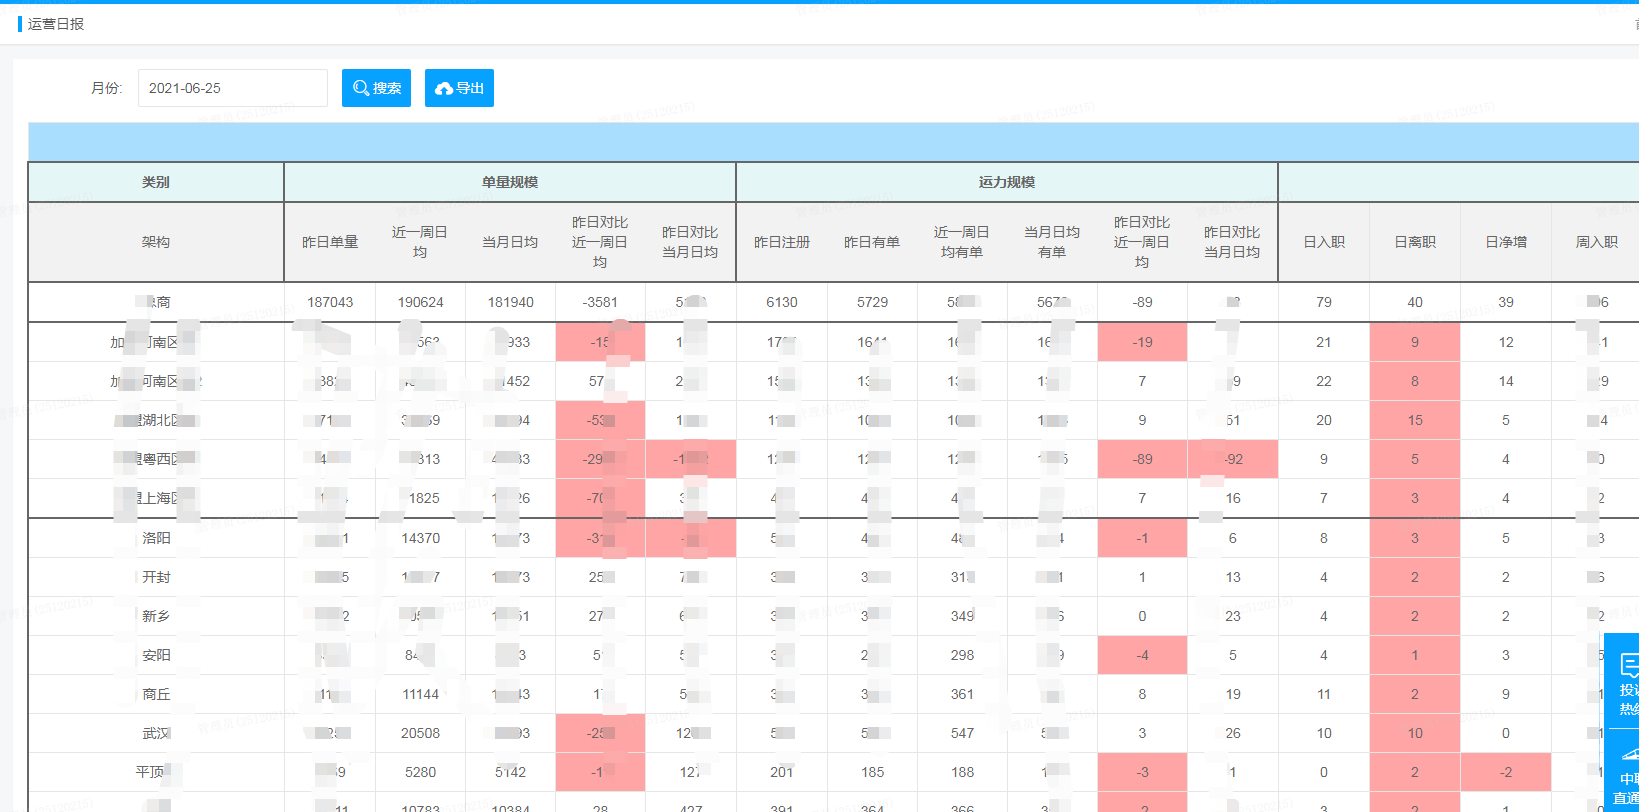Click the 昨日注册 column header
Viewport: 1639px width, 812px height.
pyautogui.click(x=782, y=242)
